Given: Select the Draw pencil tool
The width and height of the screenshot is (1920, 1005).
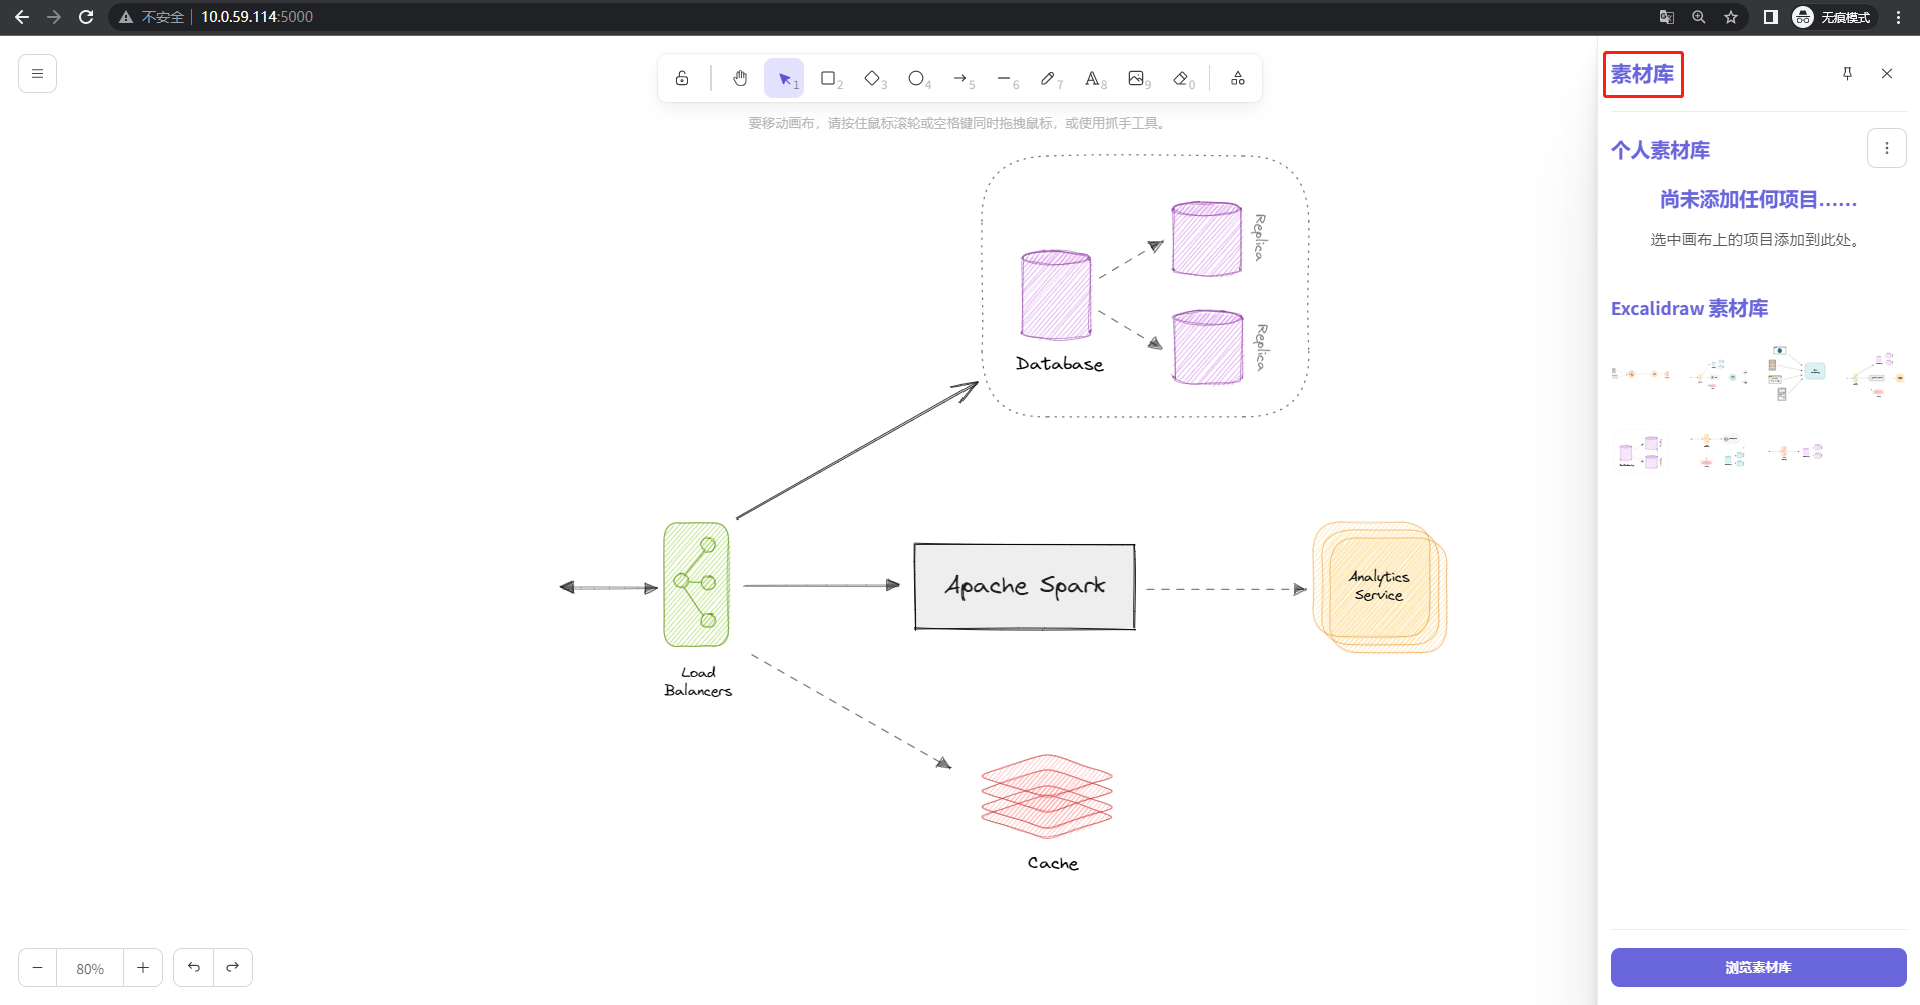Looking at the screenshot, I should 1048,78.
